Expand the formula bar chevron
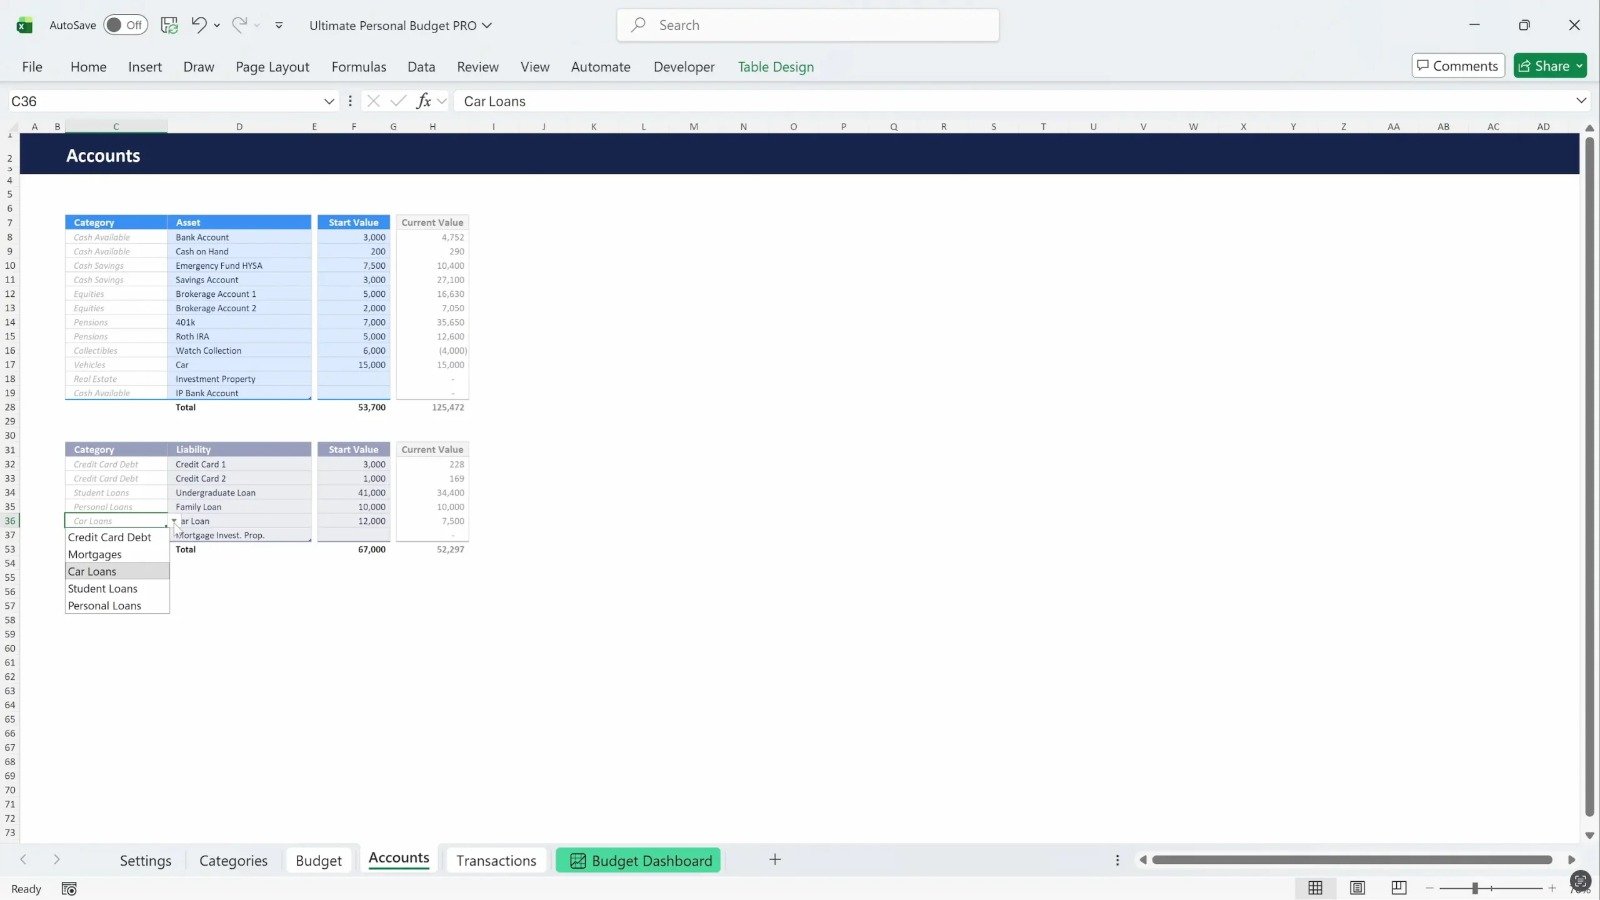 coord(1581,101)
